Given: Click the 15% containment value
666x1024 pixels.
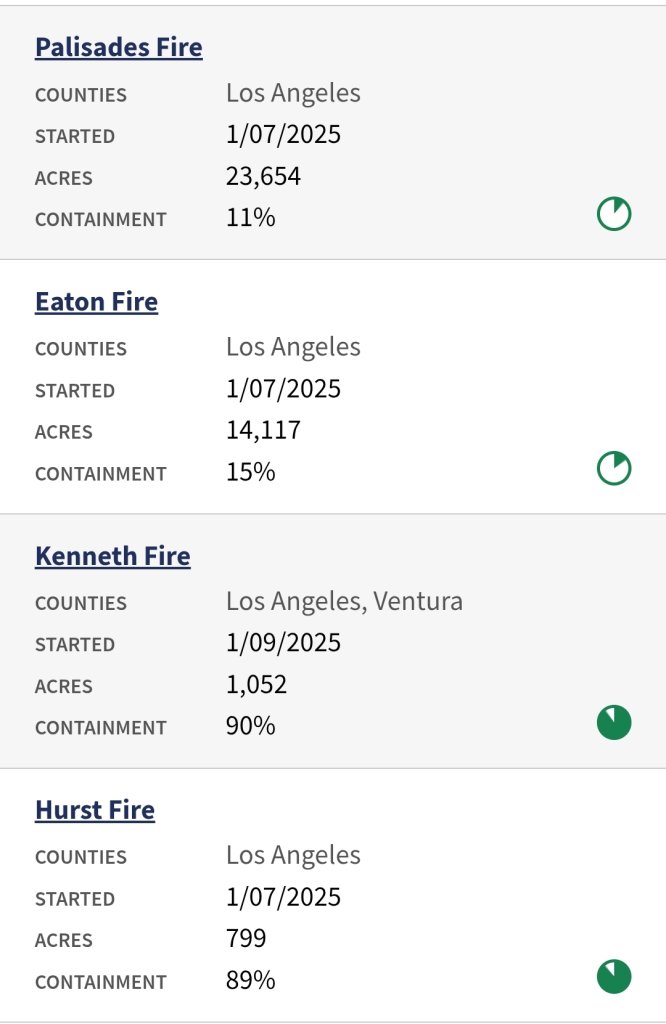Looking at the screenshot, I should click(250, 472).
